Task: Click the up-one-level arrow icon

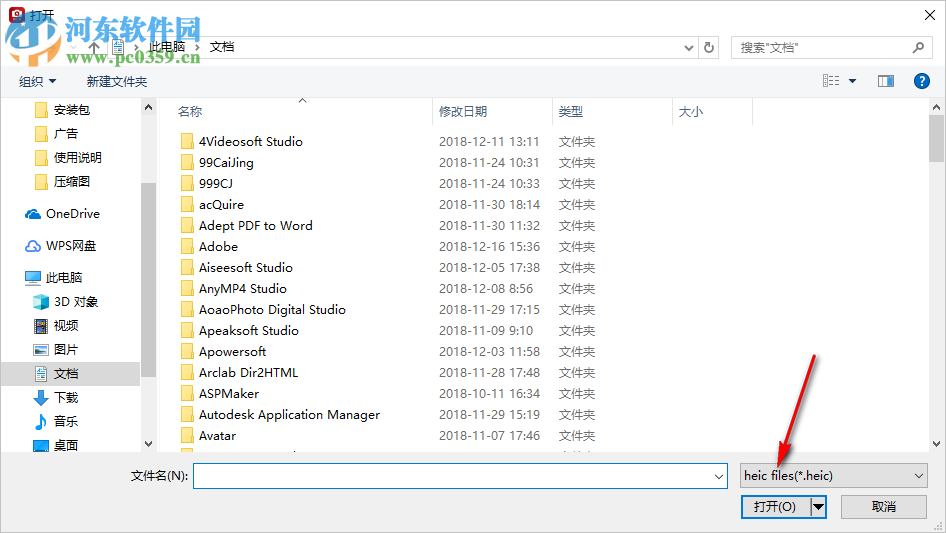Action: click(x=94, y=47)
